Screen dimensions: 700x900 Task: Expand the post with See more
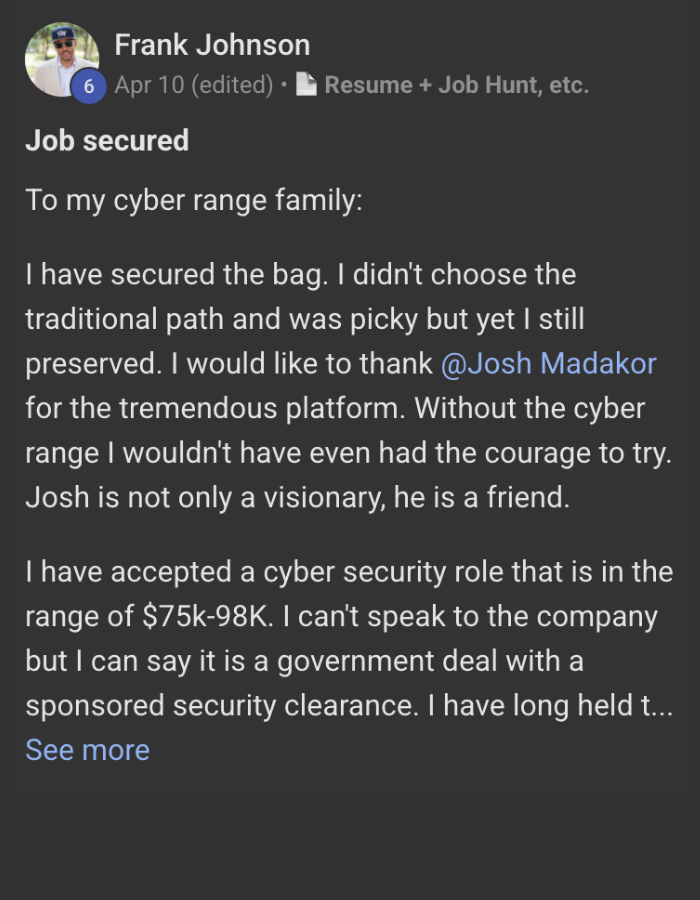click(87, 750)
